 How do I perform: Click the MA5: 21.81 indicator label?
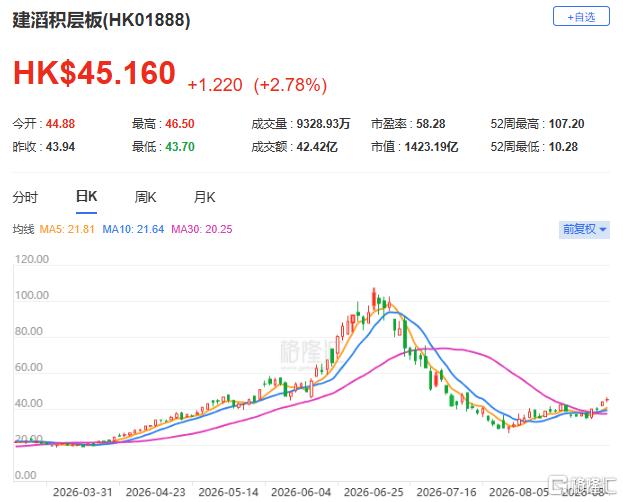pyautogui.click(x=67, y=229)
